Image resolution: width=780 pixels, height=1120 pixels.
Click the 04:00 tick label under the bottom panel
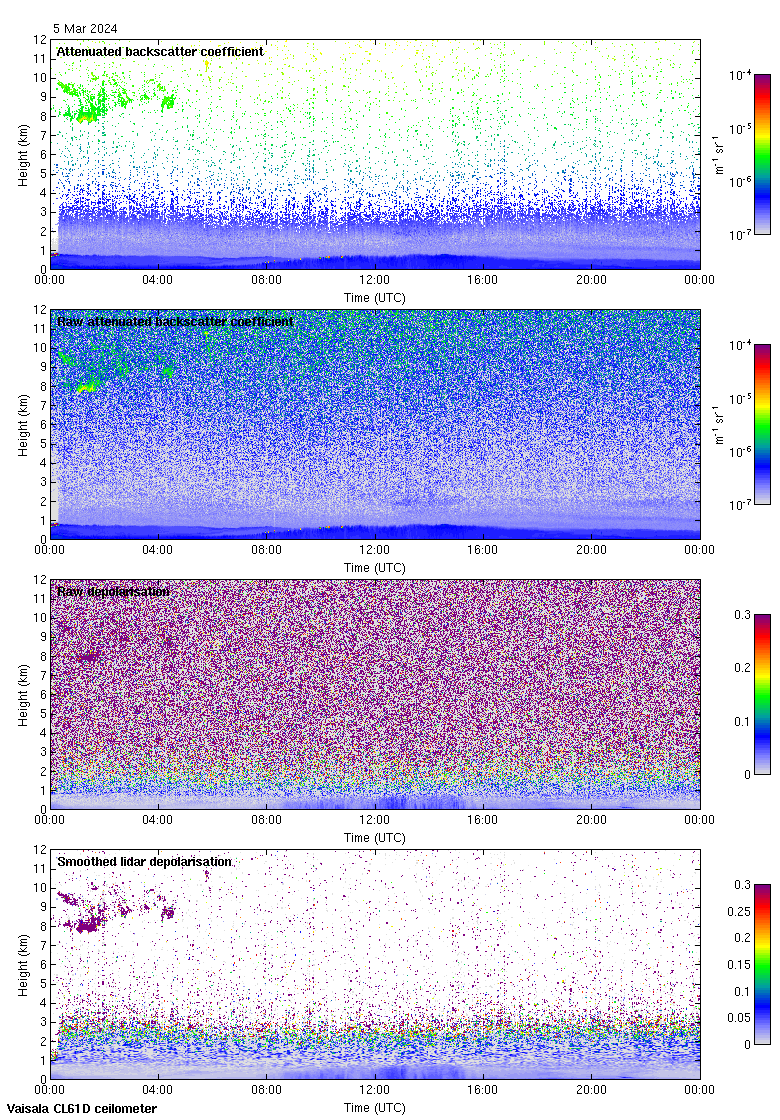pyautogui.click(x=158, y=1091)
